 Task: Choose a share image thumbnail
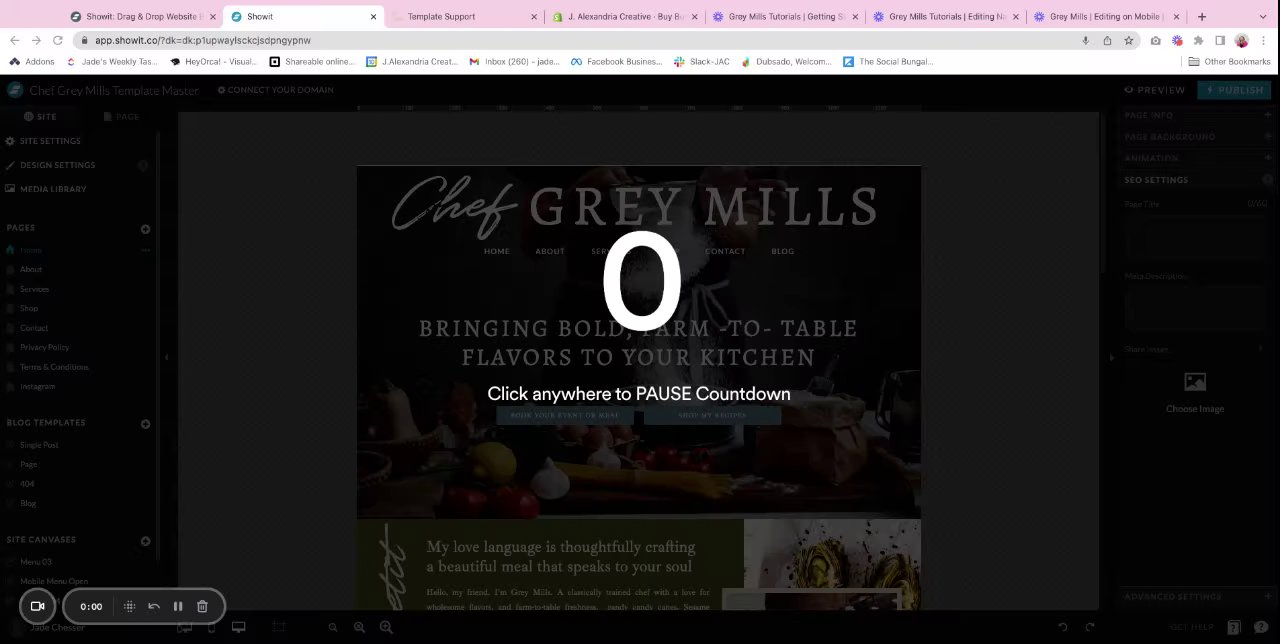[x=1195, y=392]
